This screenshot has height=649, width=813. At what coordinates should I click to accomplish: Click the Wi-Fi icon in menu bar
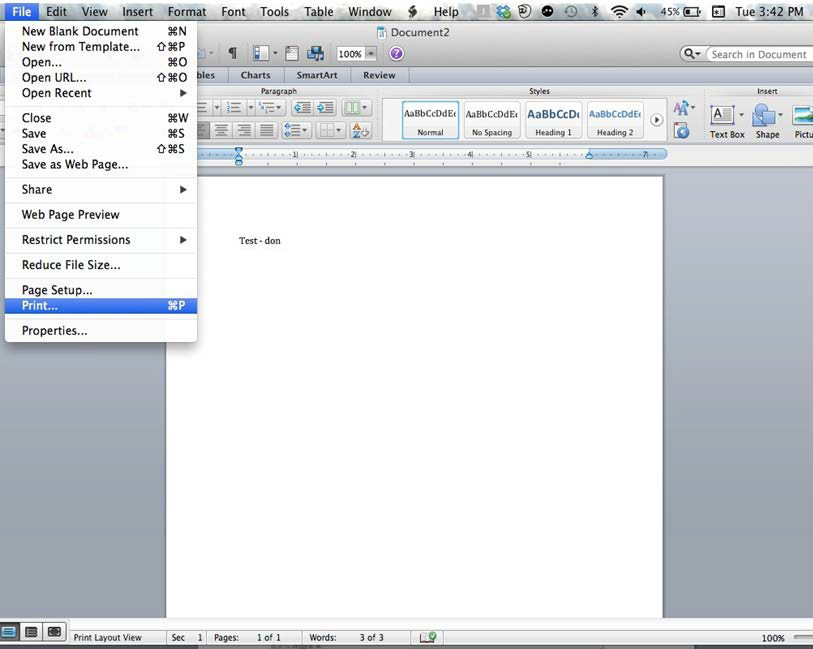tap(619, 11)
